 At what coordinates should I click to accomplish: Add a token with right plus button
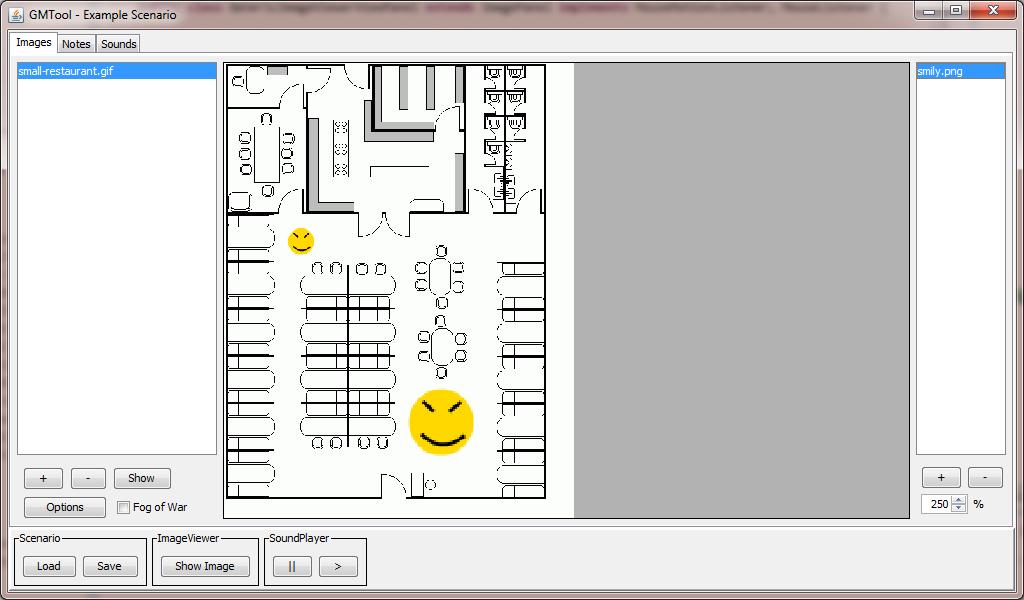pos(941,477)
